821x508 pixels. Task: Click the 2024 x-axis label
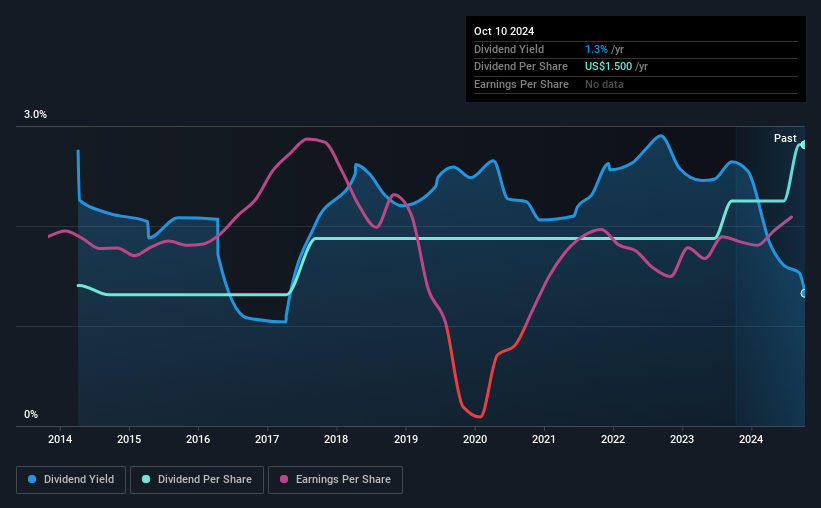[751, 439]
